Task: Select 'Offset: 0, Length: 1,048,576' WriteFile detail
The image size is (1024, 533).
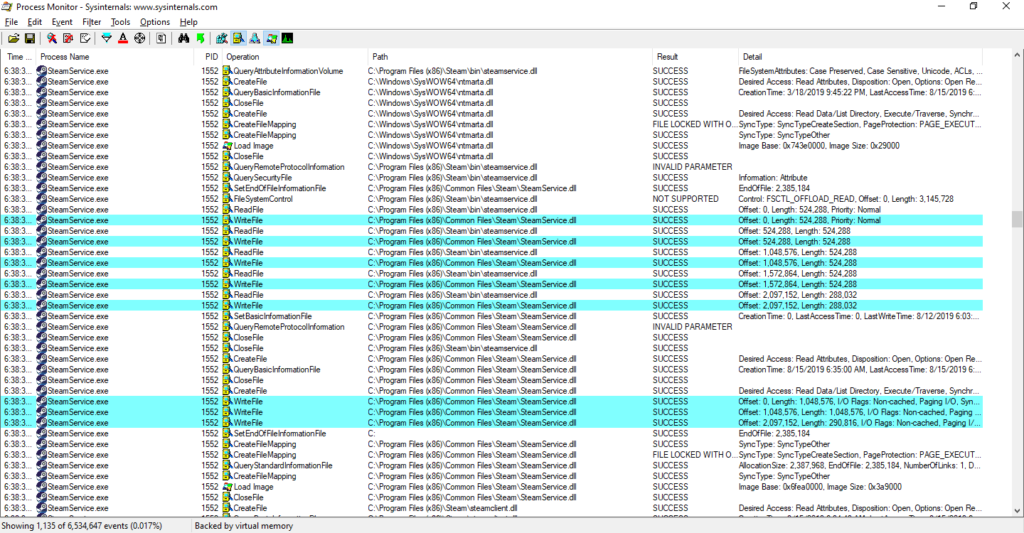Action: coord(859,402)
